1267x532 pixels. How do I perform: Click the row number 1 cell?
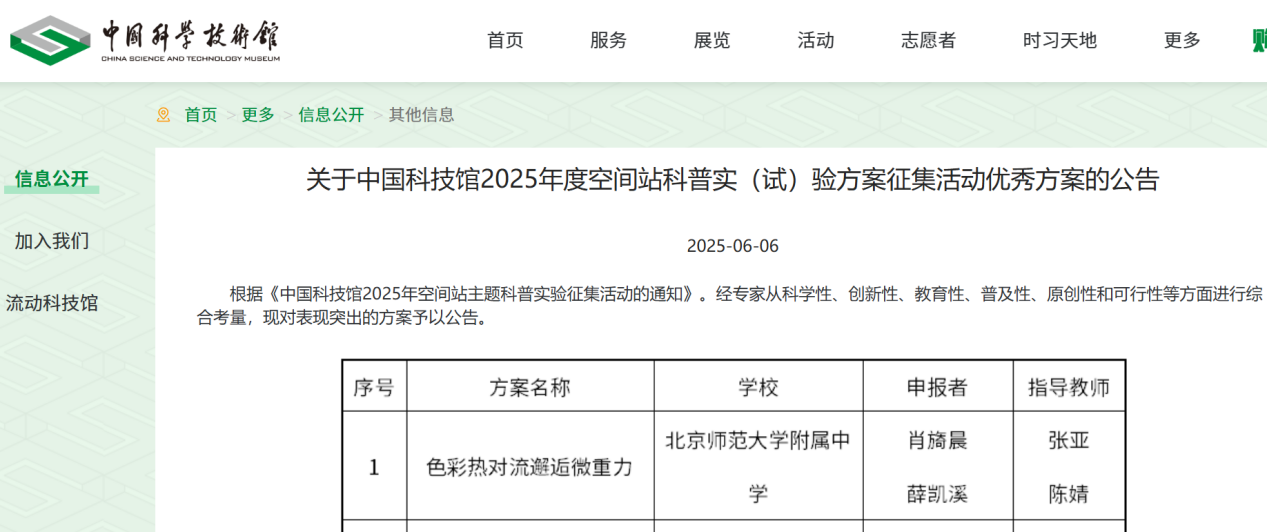coord(374,467)
